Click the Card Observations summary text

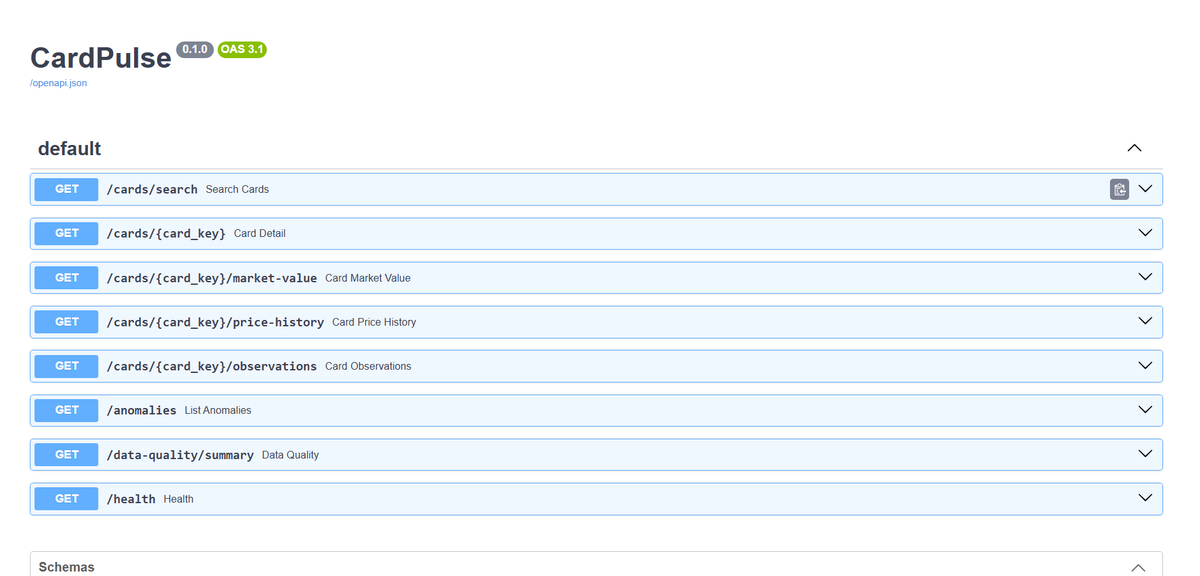[x=368, y=366]
